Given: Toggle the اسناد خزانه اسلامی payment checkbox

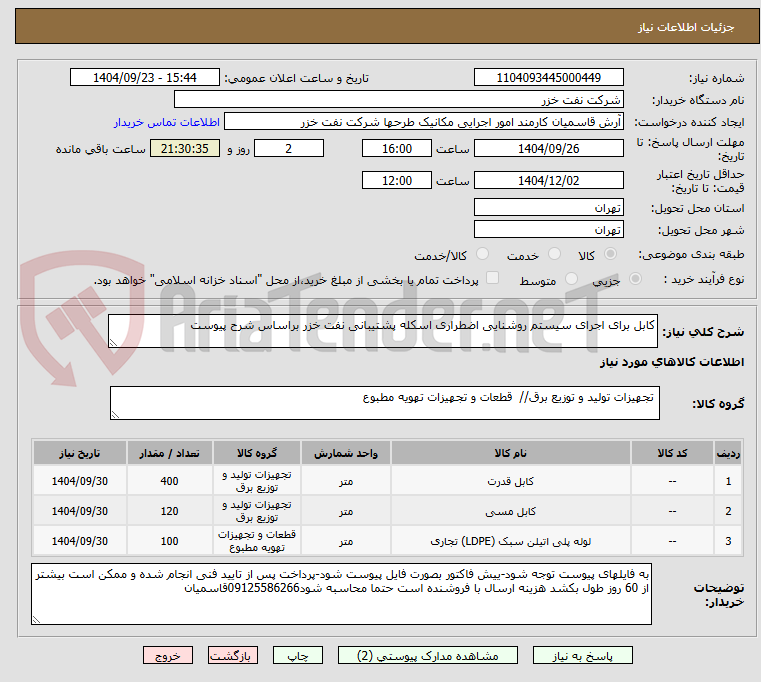Looking at the screenshot, I should (x=492, y=278).
